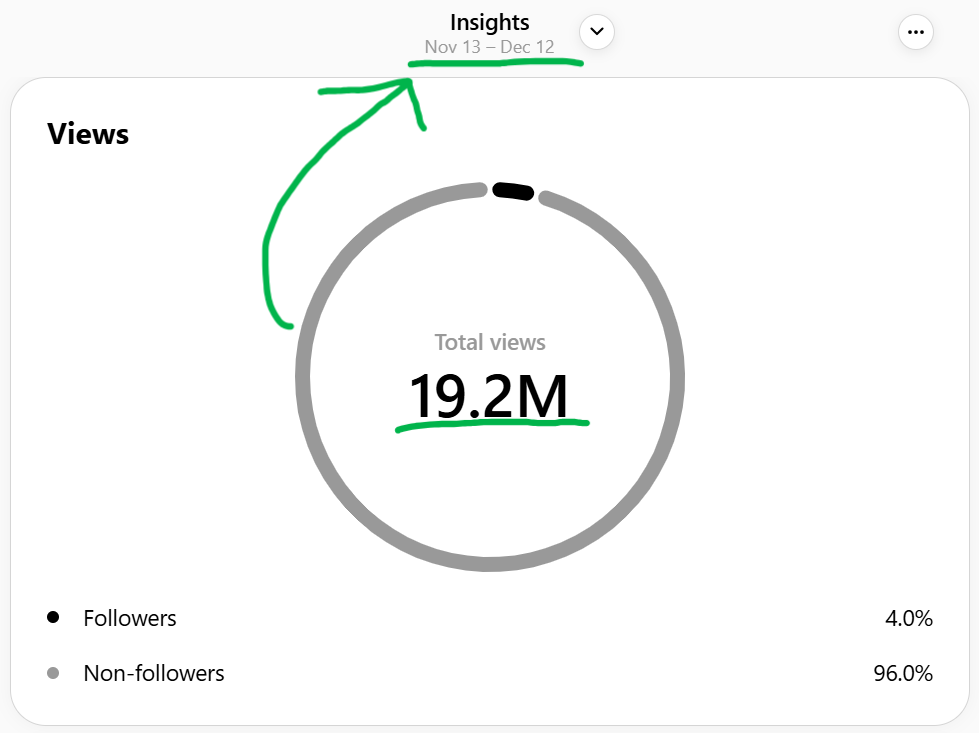Click the Views card heading
The width and height of the screenshot is (979, 733).
[x=88, y=134]
